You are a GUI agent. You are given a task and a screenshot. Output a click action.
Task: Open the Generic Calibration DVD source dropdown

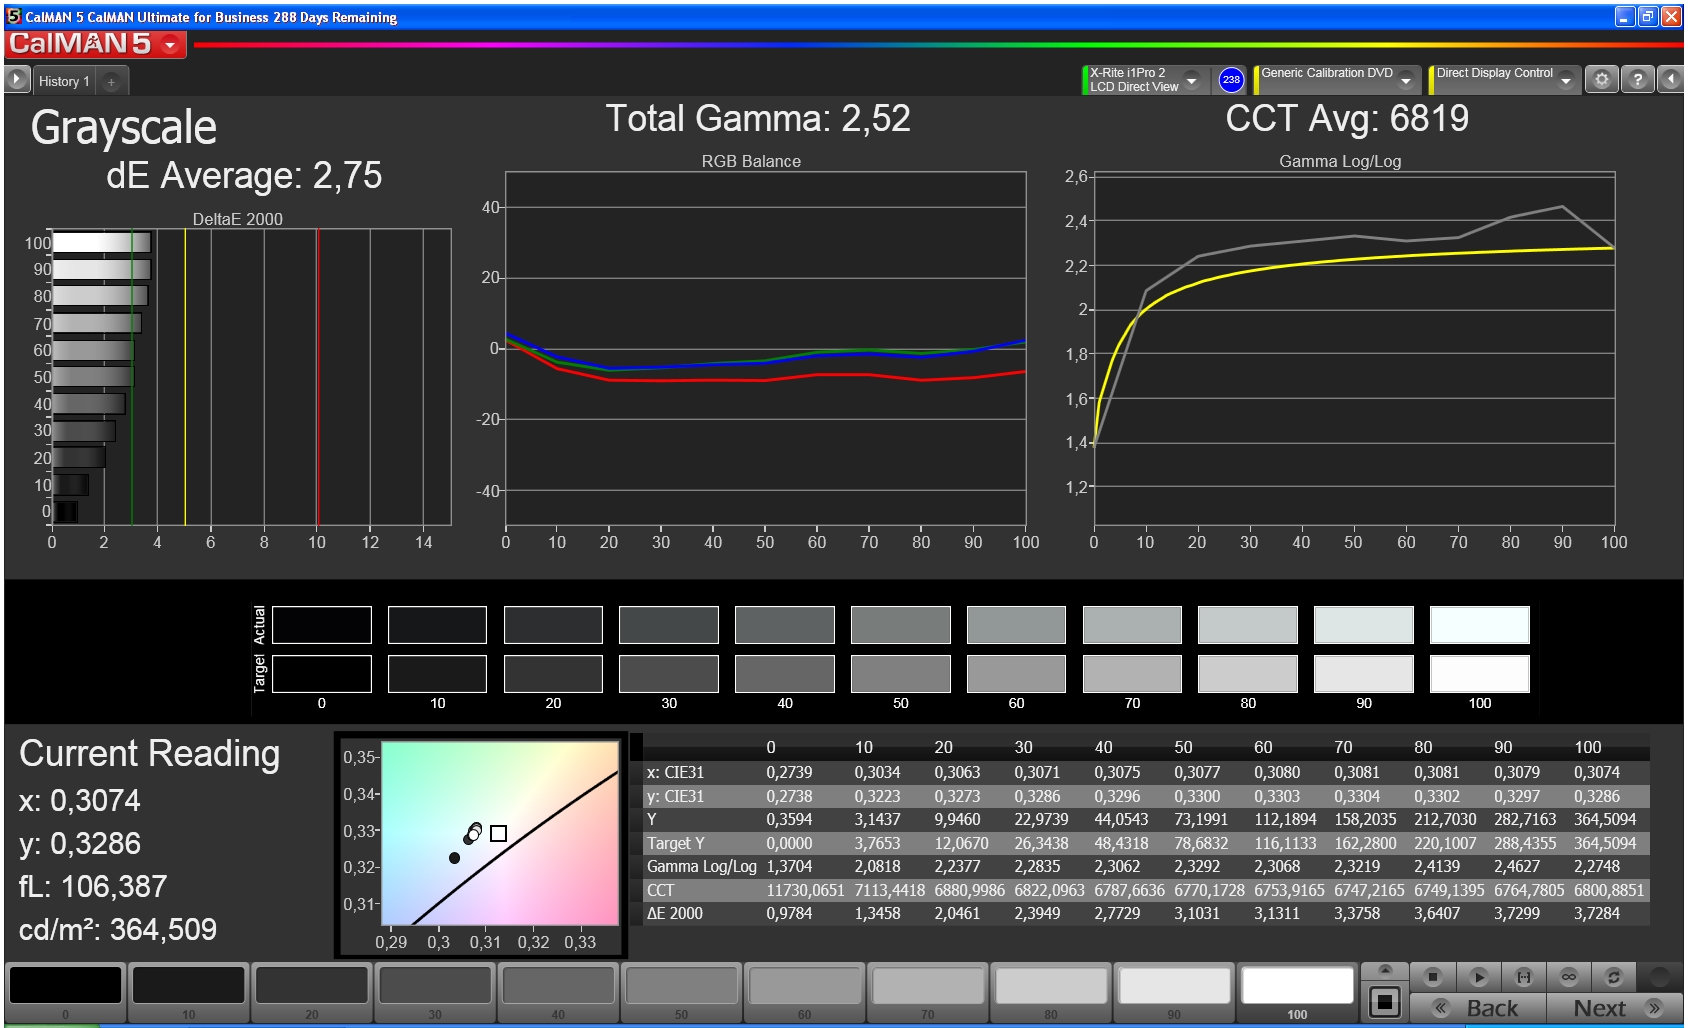1406,80
